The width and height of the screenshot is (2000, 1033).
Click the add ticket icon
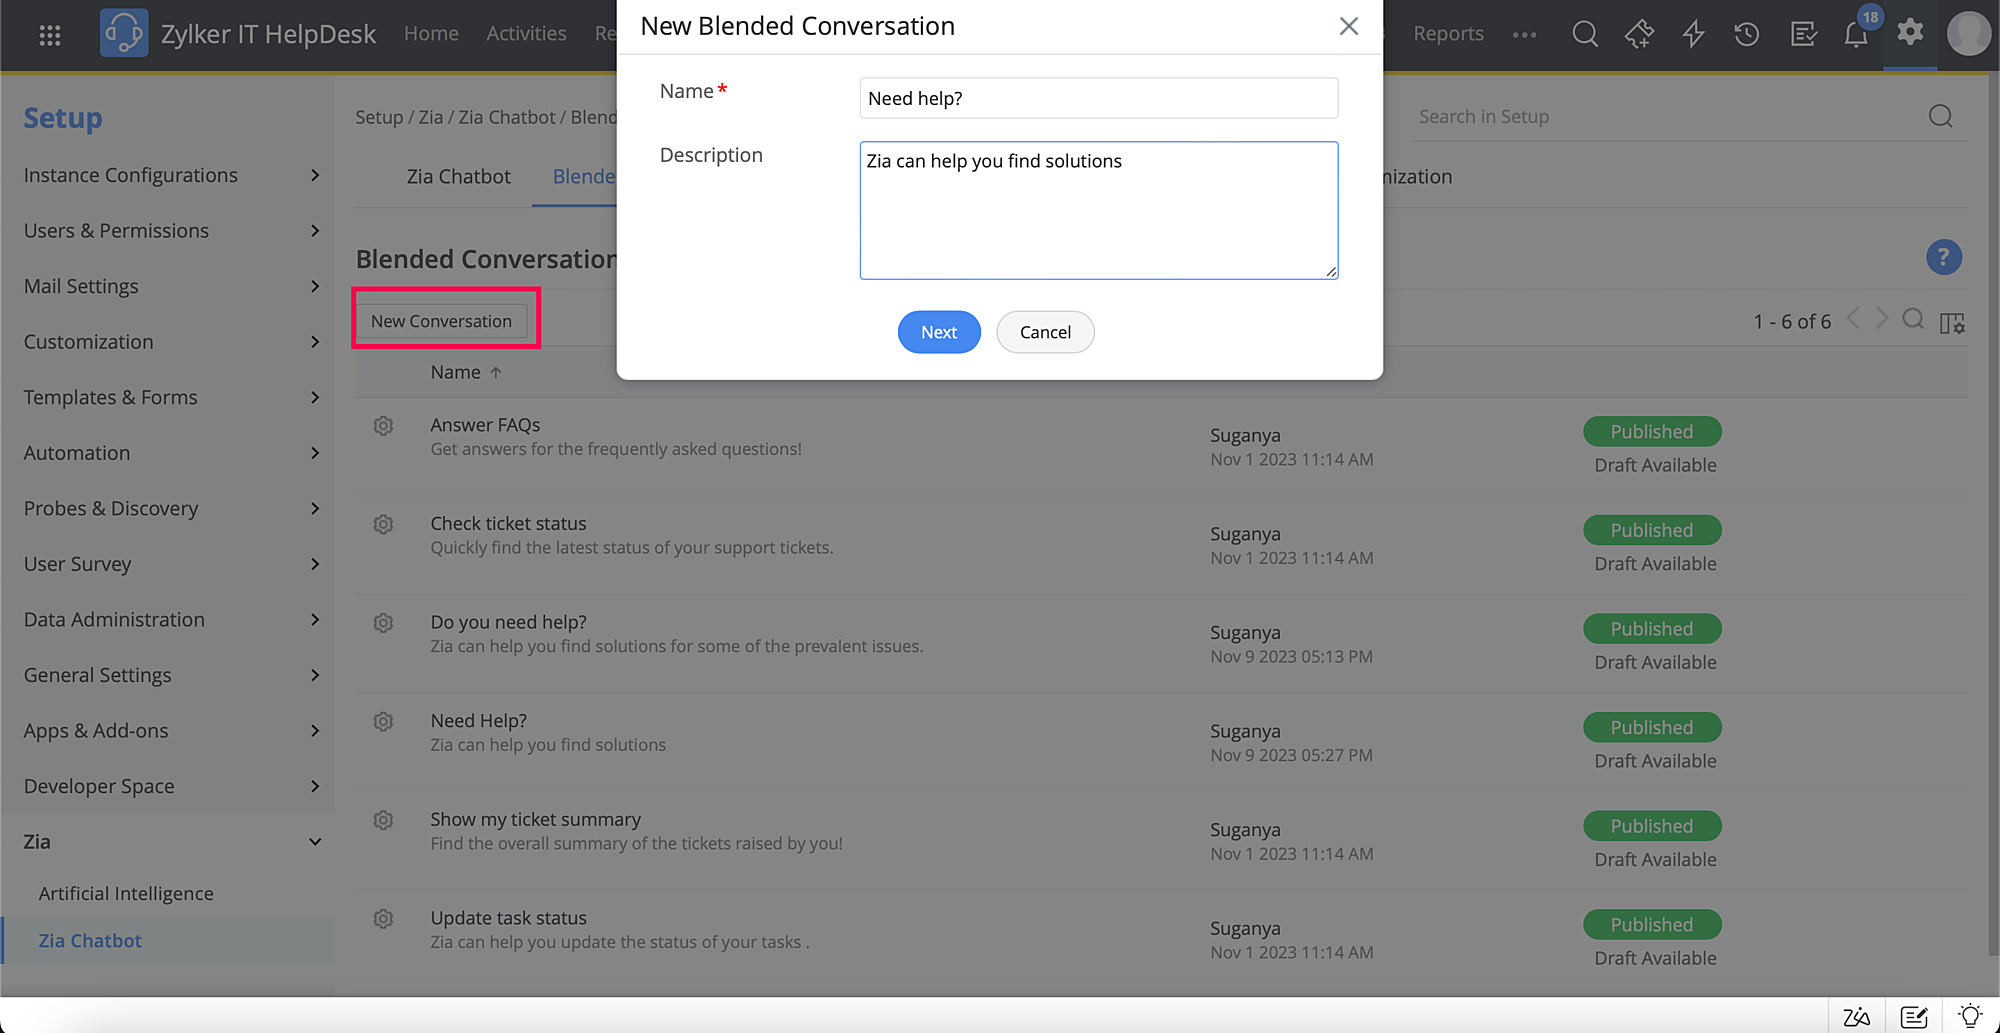point(1639,33)
